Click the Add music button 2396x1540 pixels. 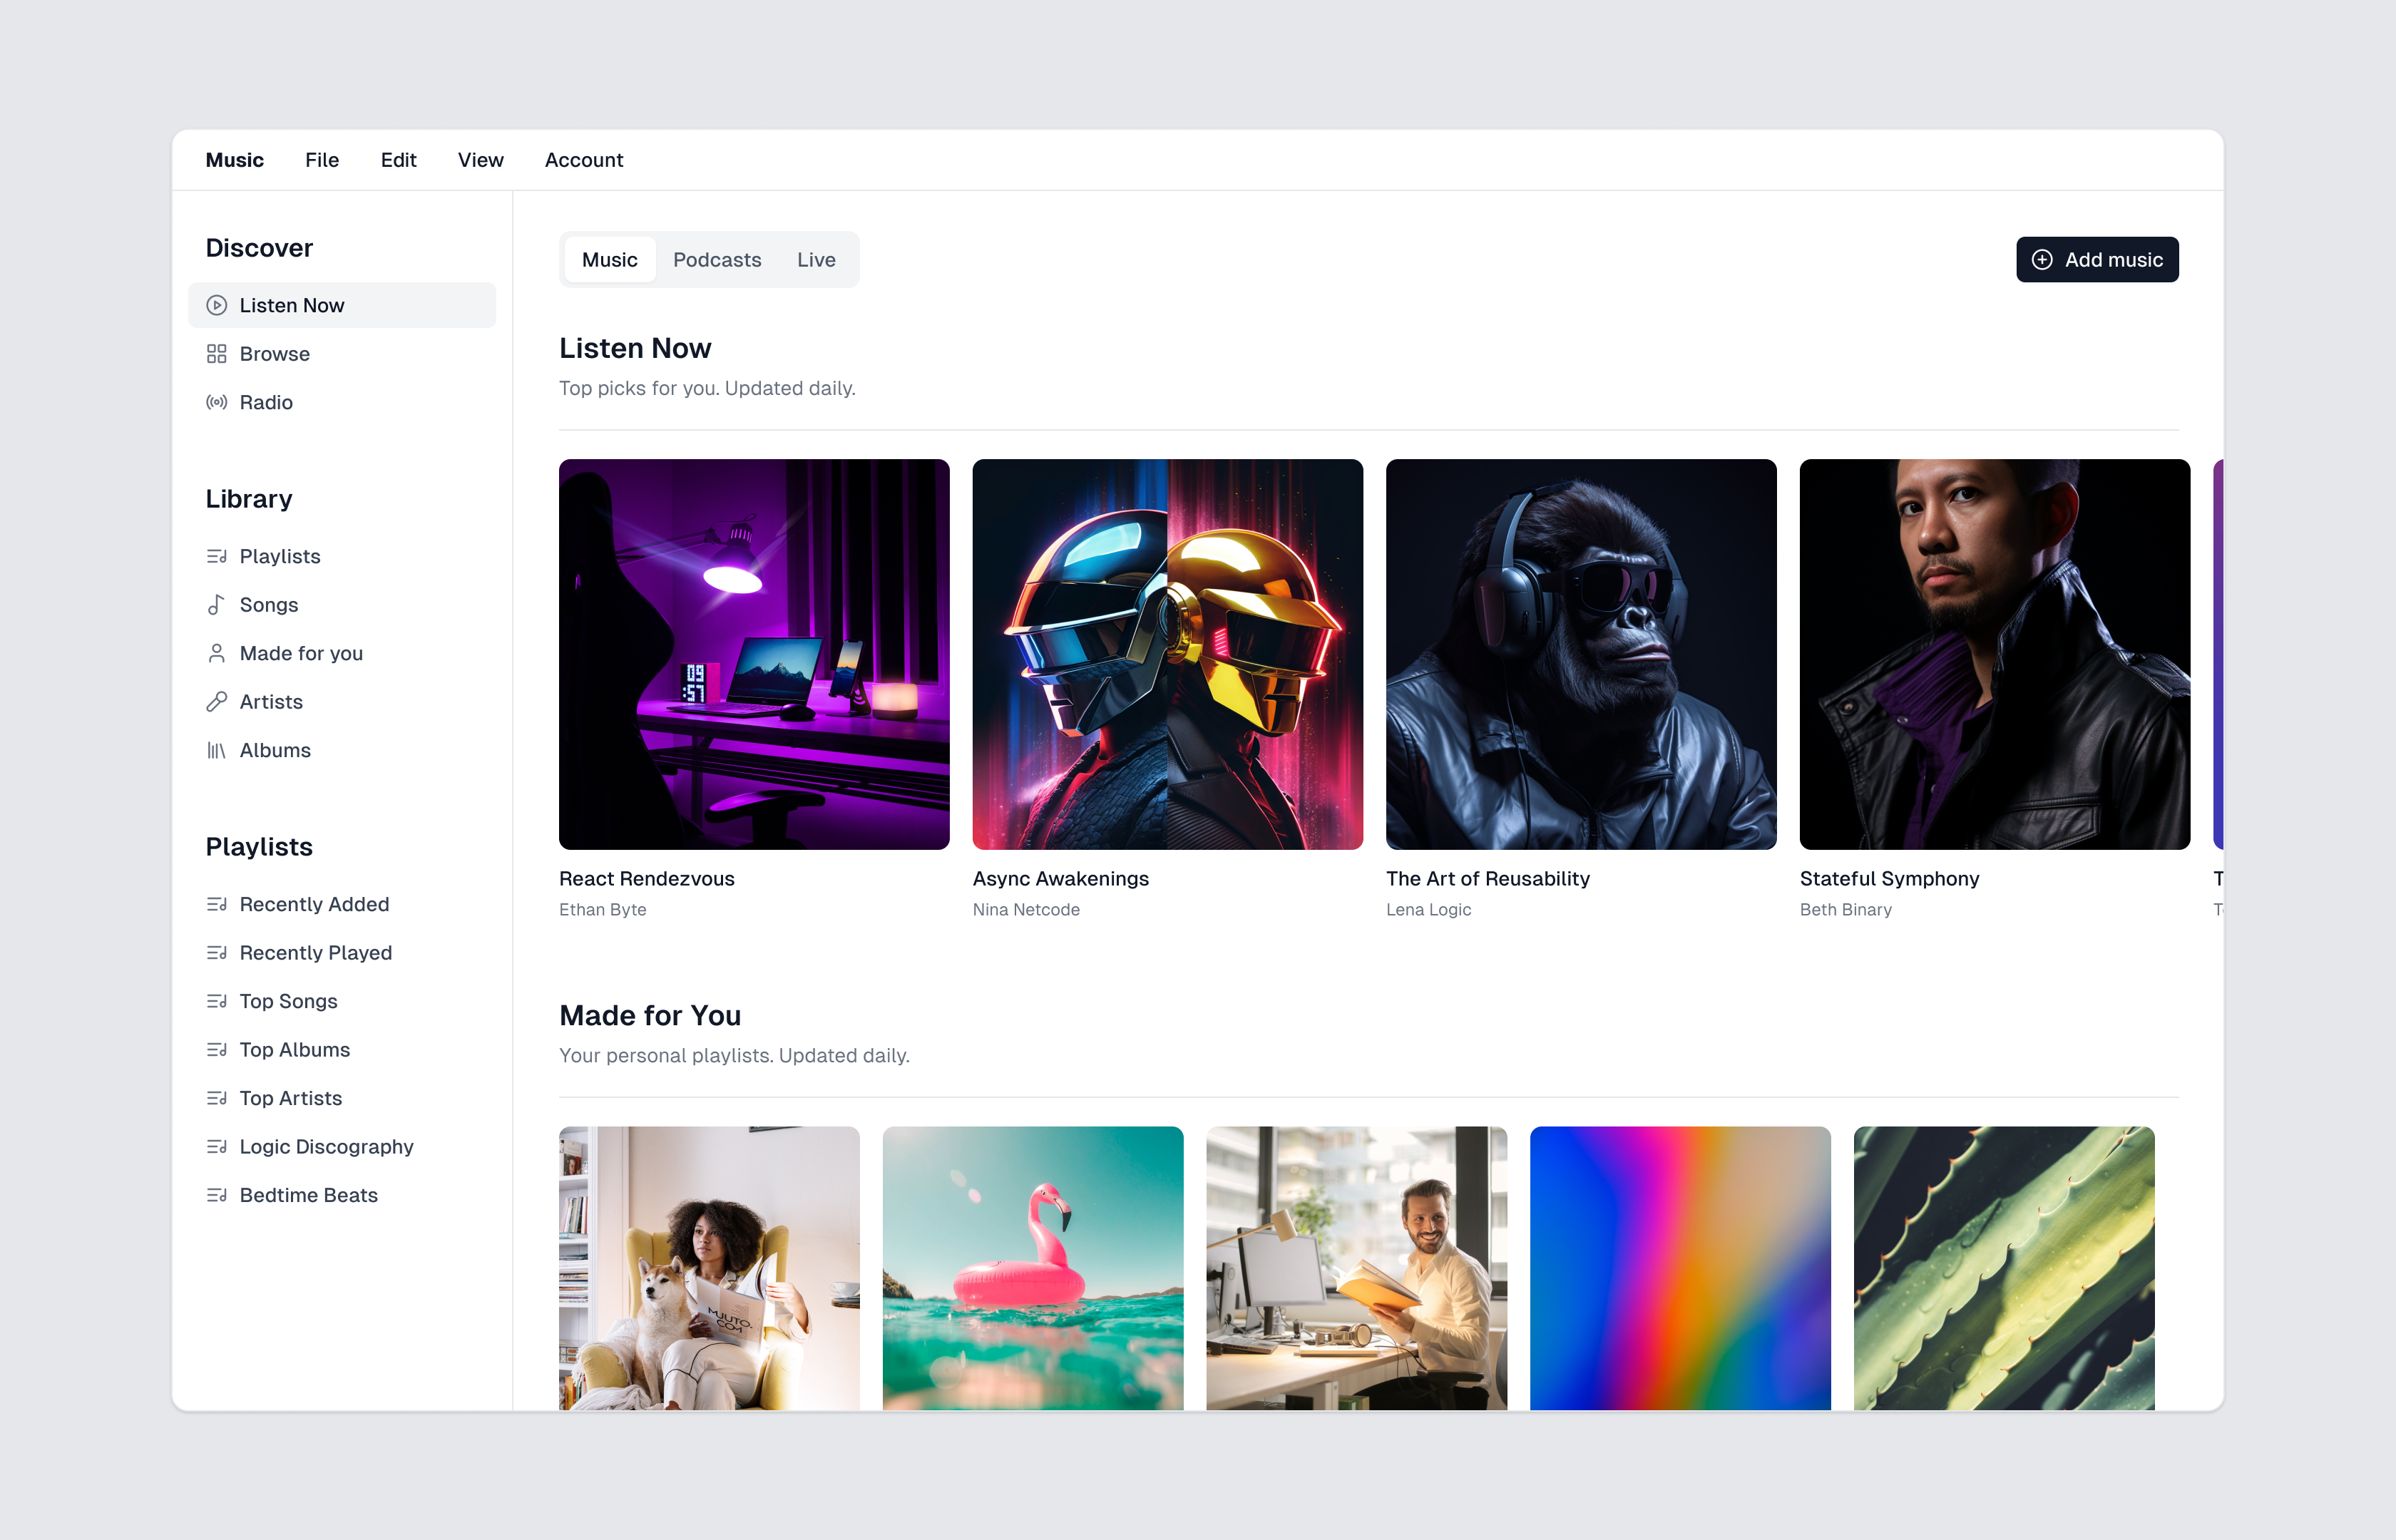click(2097, 258)
